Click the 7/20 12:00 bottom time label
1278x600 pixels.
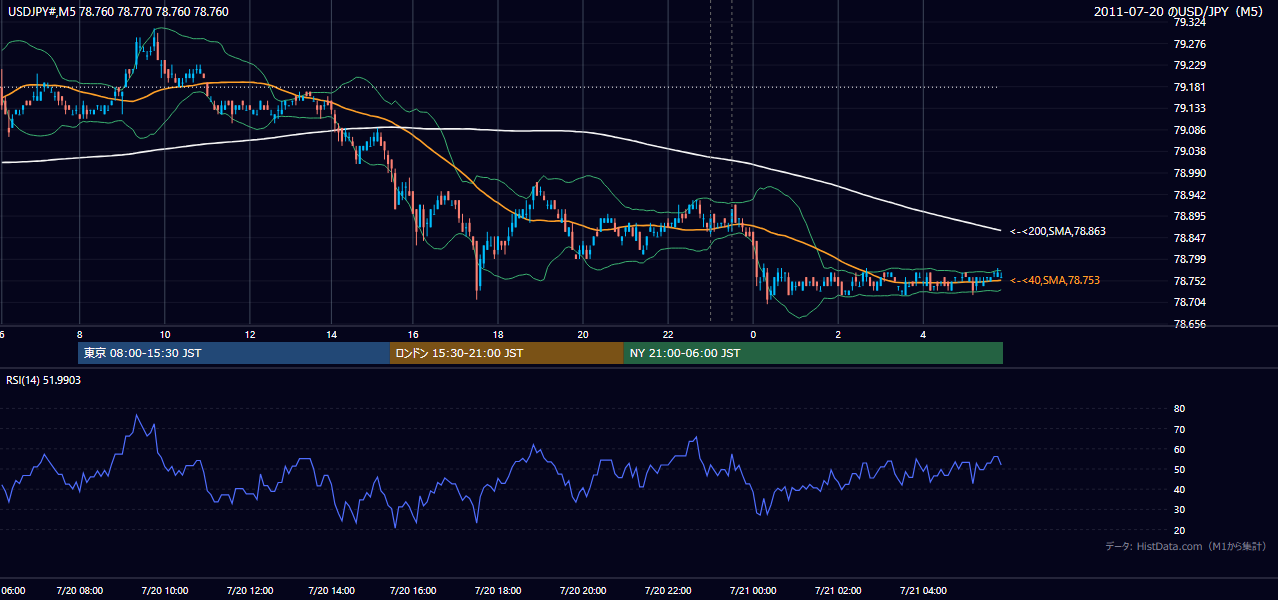pos(248,590)
